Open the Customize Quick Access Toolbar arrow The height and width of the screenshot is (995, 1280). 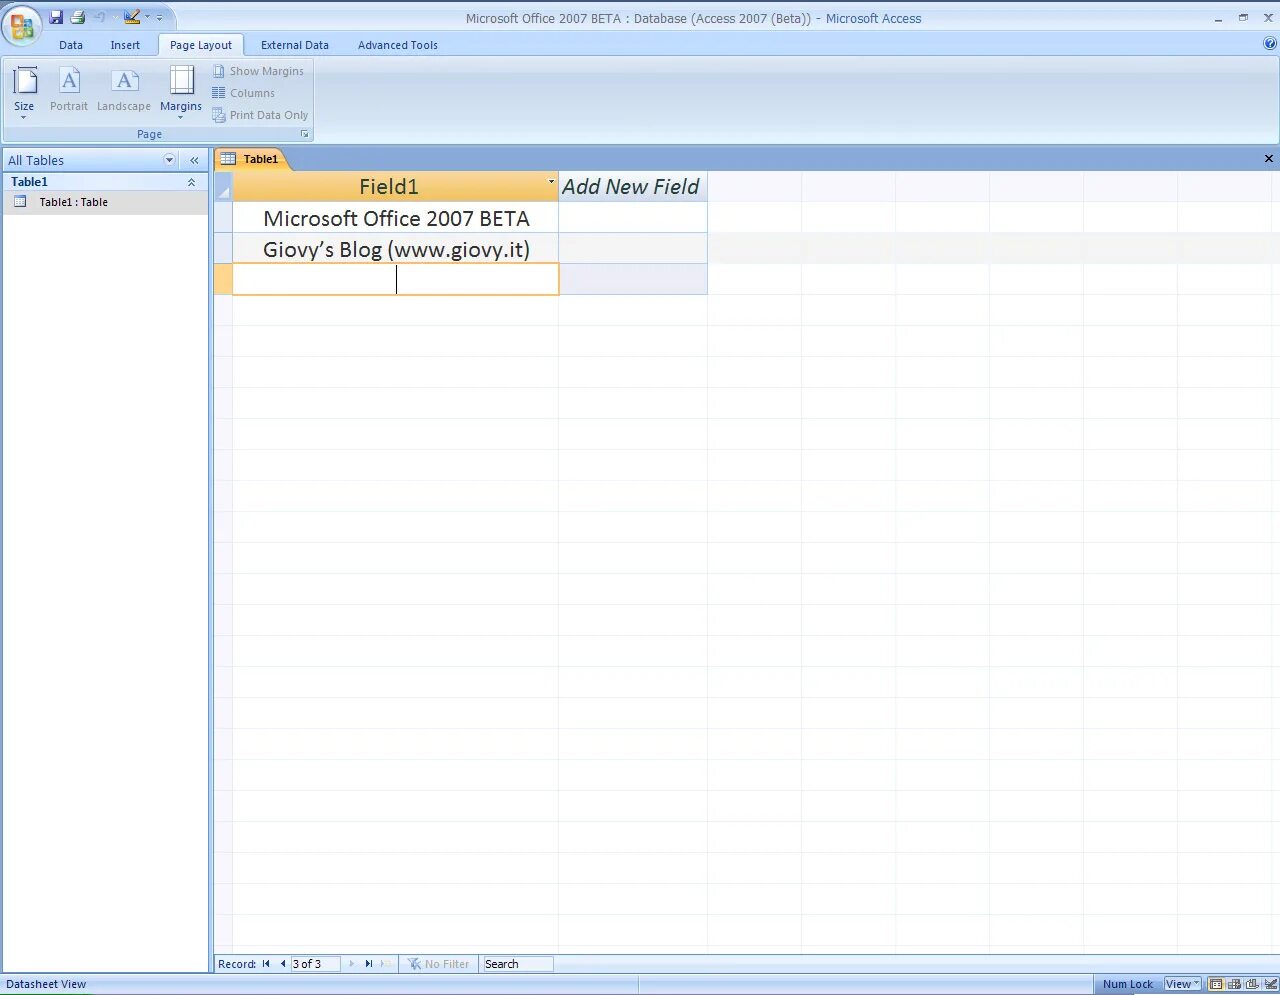pyautogui.click(x=159, y=17)
